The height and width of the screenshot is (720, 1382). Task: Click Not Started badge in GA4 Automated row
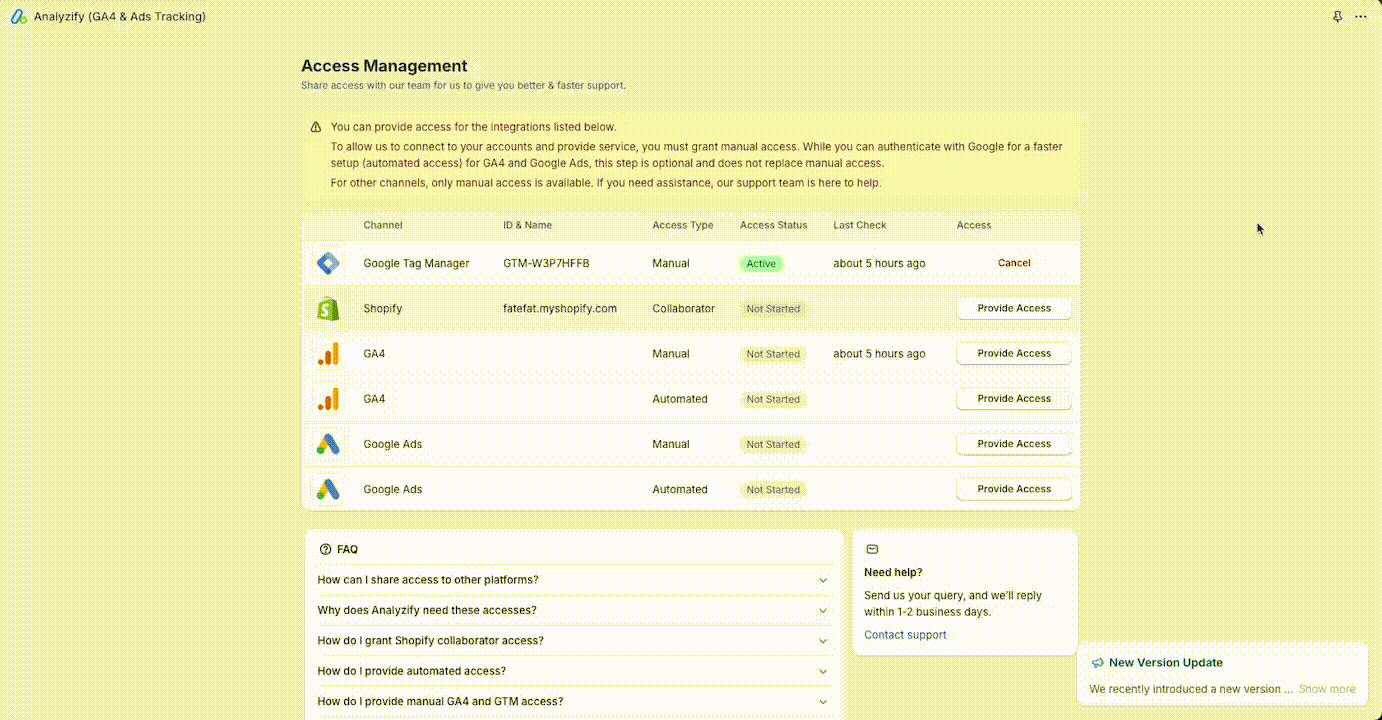[x=773, y=399]
